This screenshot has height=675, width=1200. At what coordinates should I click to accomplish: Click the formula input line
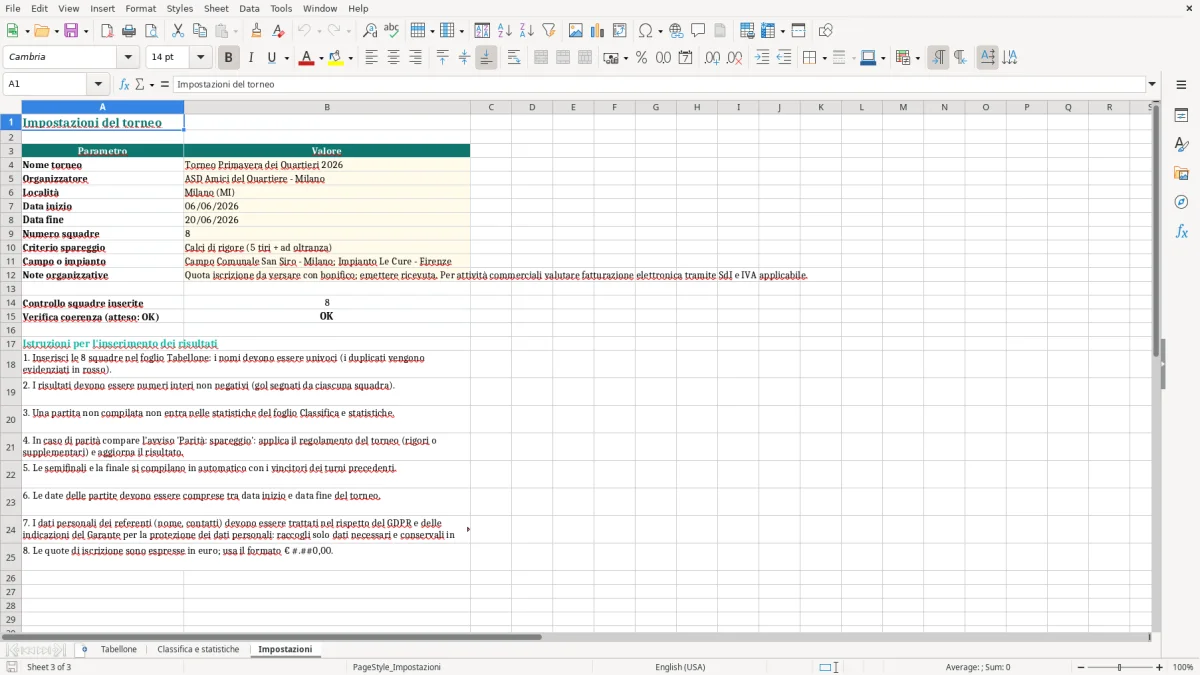pyautogui.click(x=659, y=85)
